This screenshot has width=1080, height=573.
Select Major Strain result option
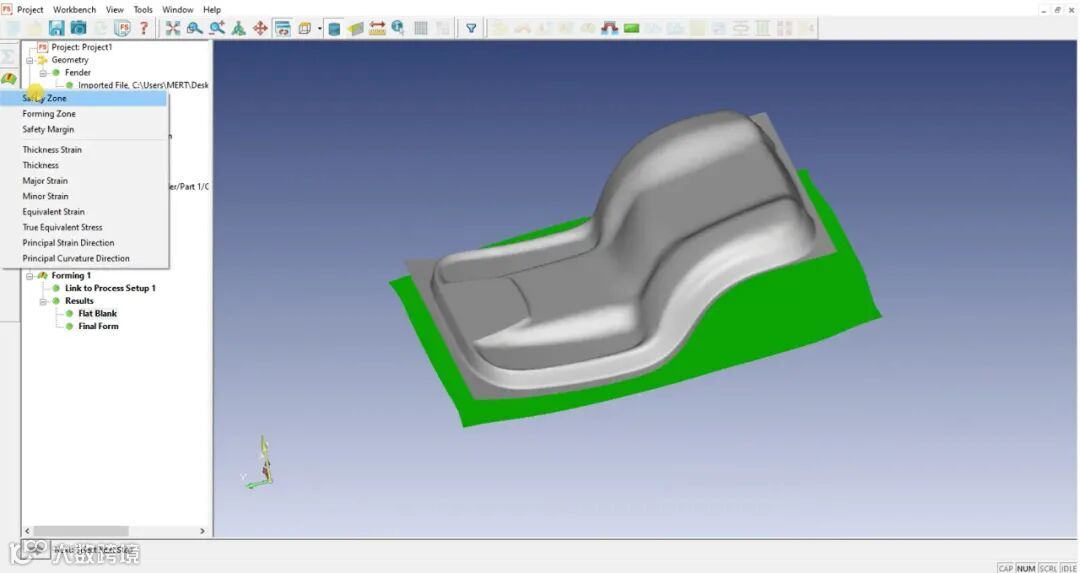(x=84, y=180)
